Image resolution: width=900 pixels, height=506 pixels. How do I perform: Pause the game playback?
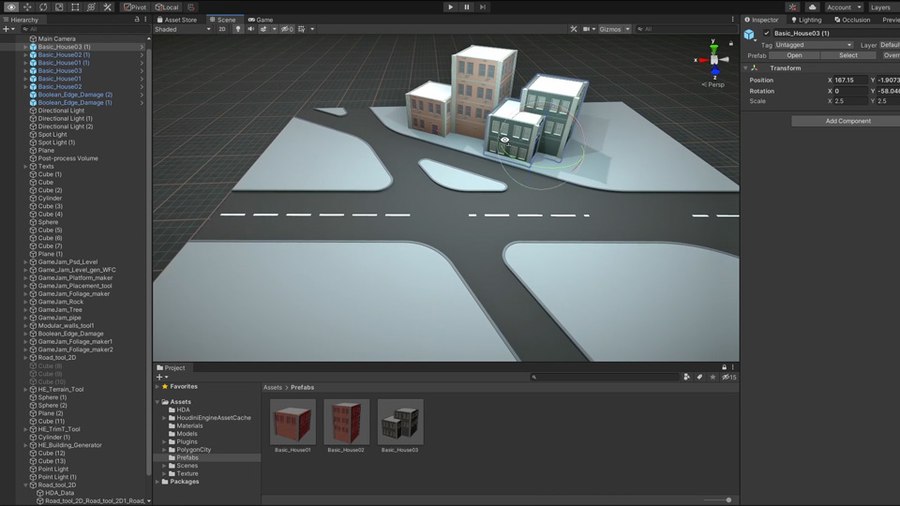pos(467,7)
